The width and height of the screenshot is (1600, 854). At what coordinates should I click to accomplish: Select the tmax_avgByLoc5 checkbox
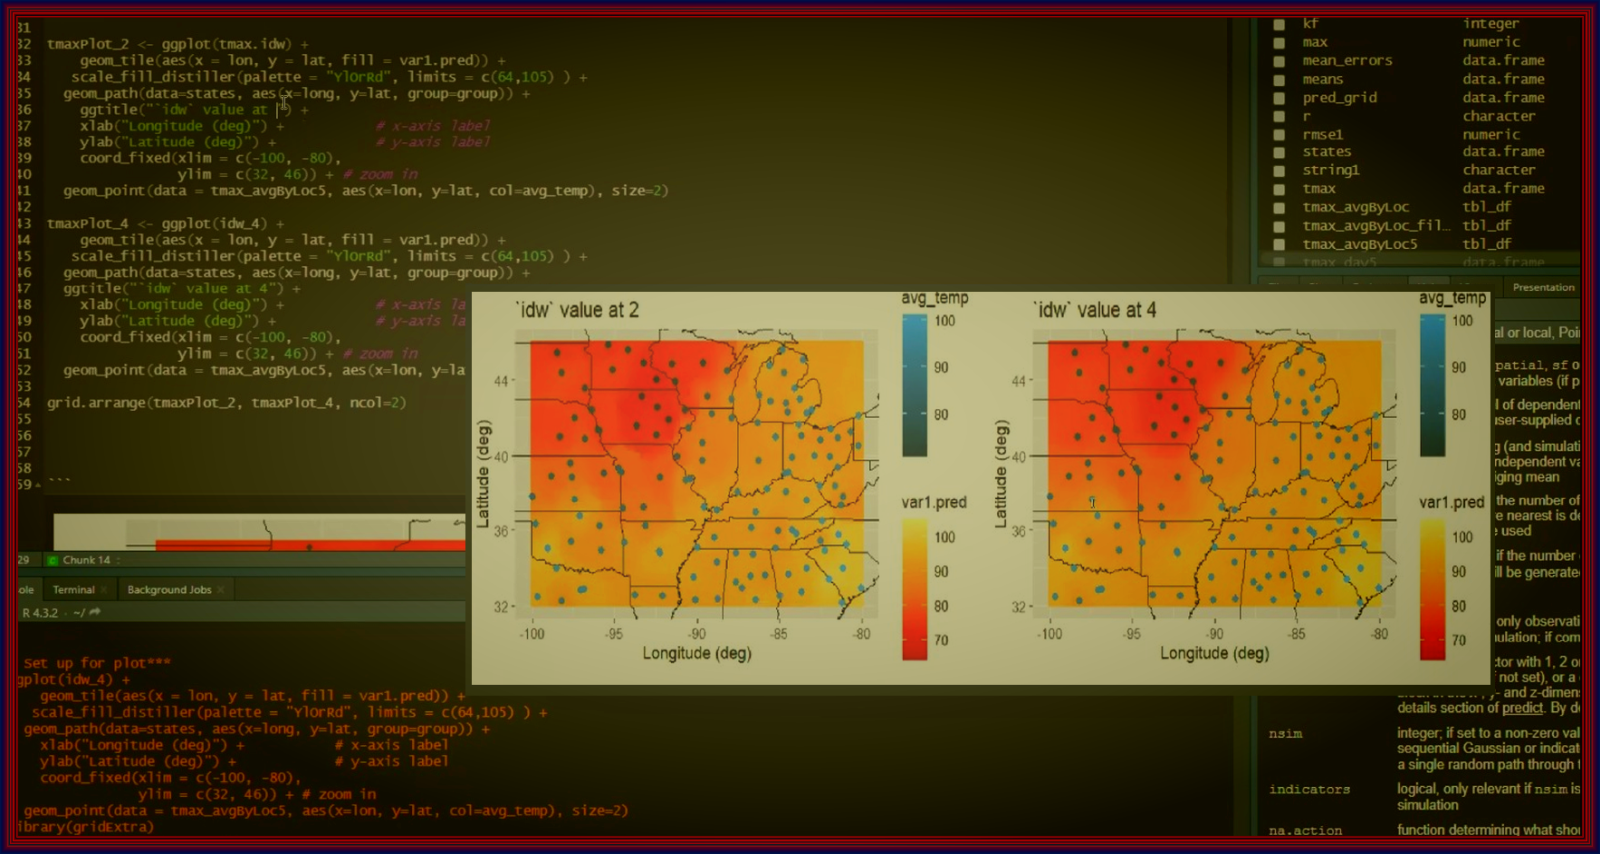click(x=1279, y=244)
